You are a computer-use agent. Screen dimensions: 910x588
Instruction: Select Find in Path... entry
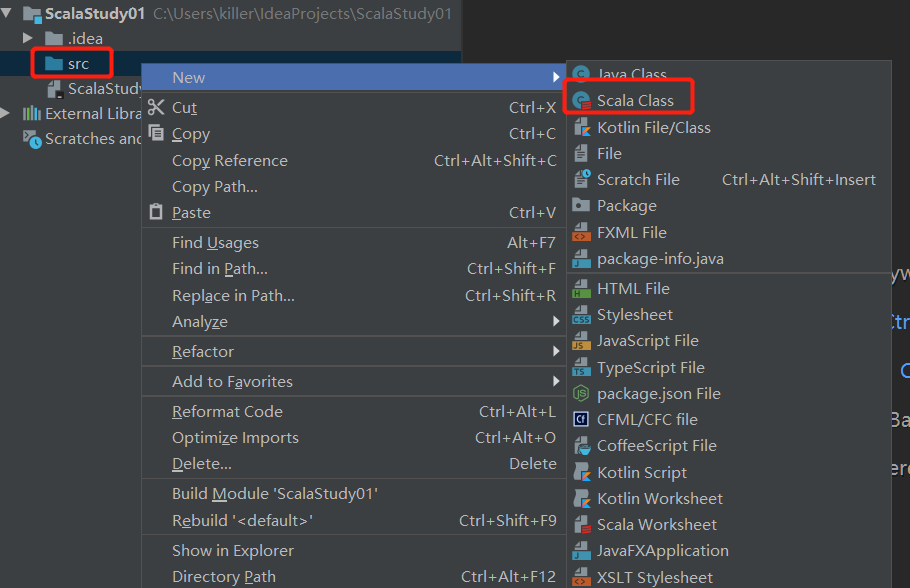(x=353, y=269)
